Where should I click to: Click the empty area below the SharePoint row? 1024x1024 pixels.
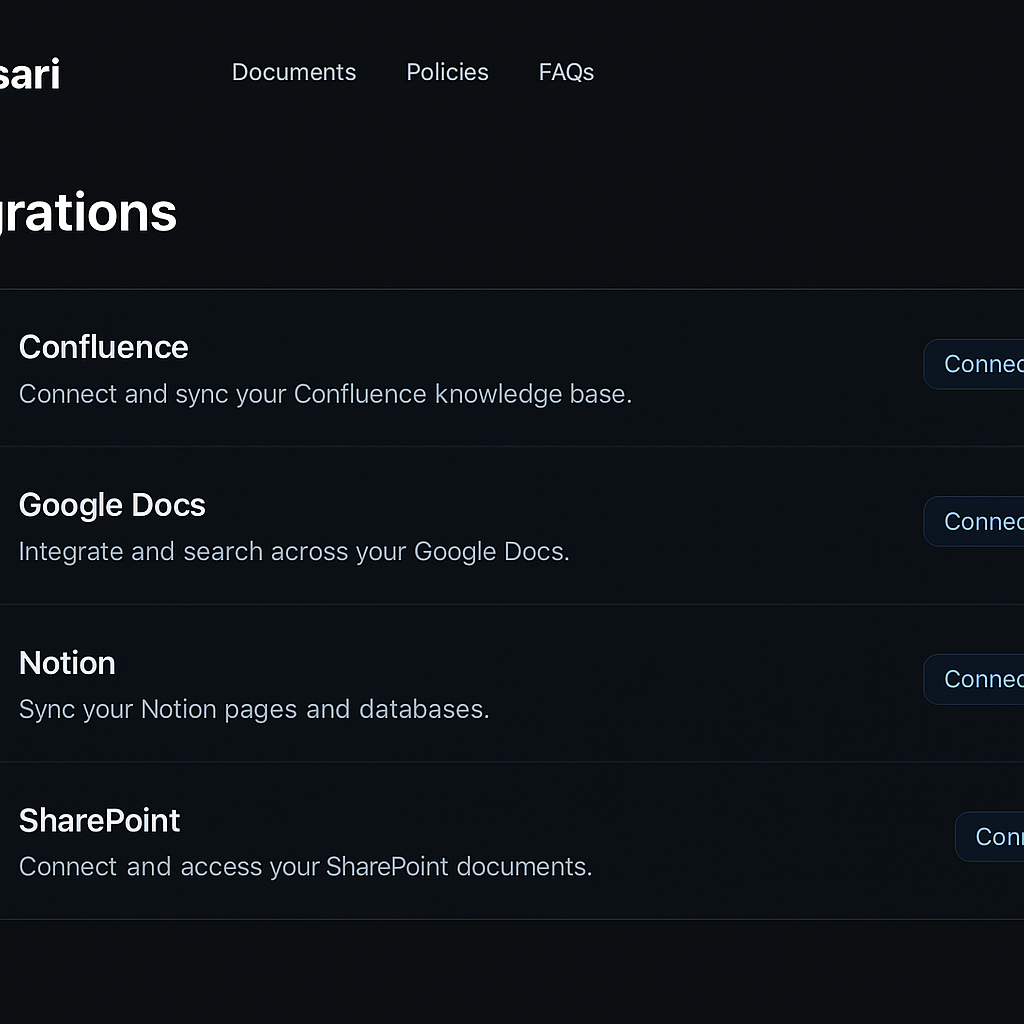(x=500, y=970)
